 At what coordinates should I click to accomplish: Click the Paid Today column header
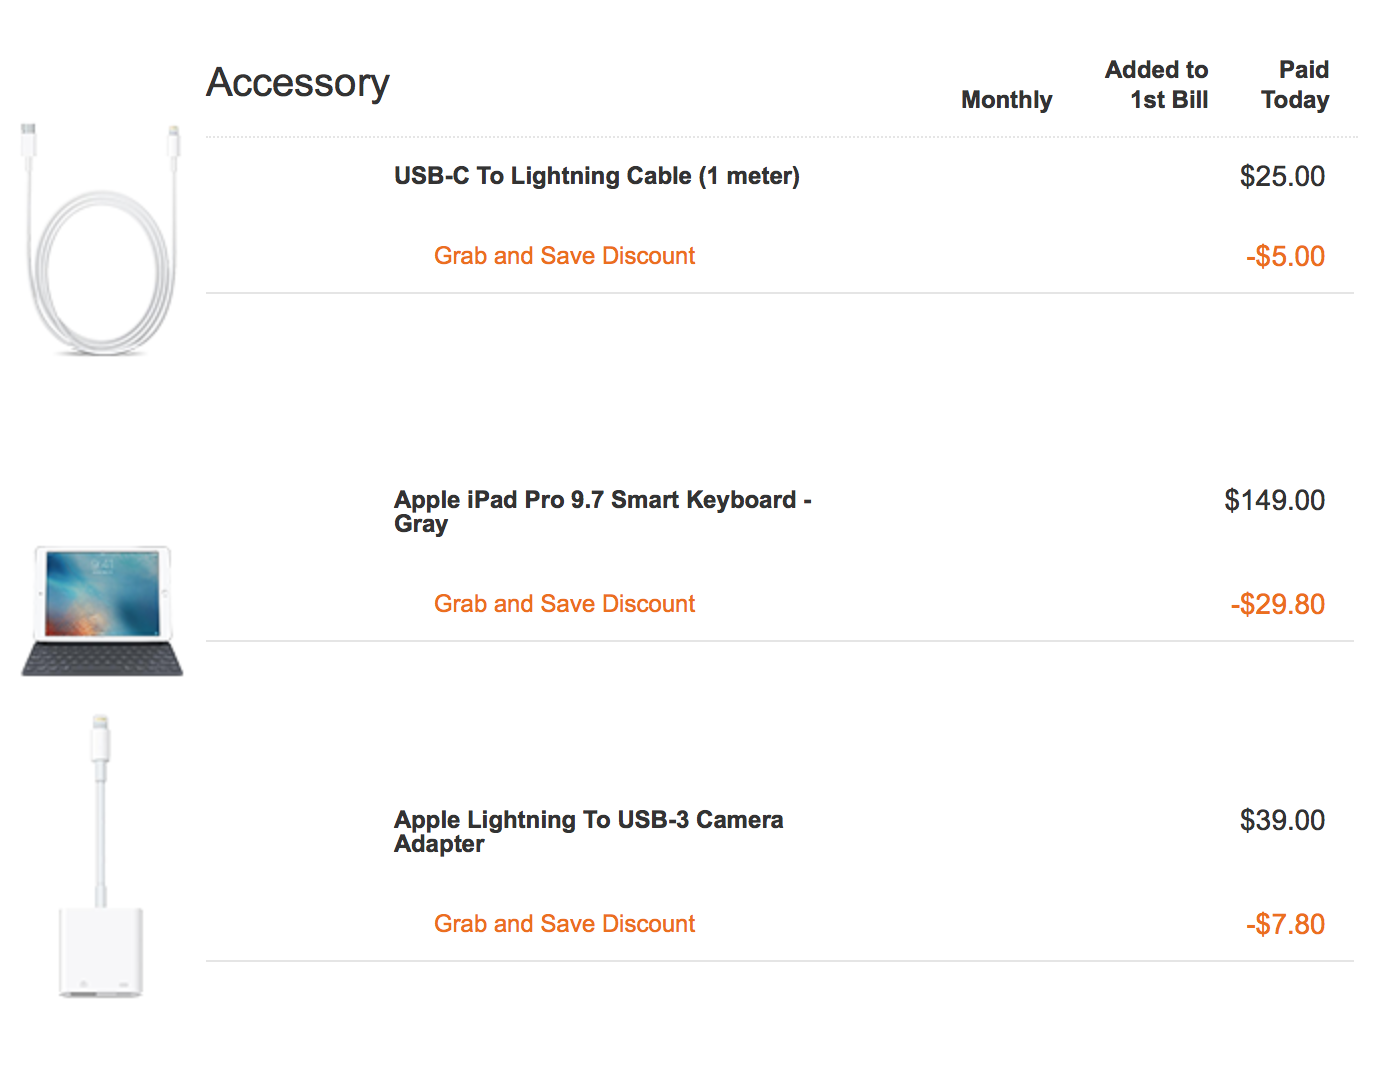point(1295,85)
